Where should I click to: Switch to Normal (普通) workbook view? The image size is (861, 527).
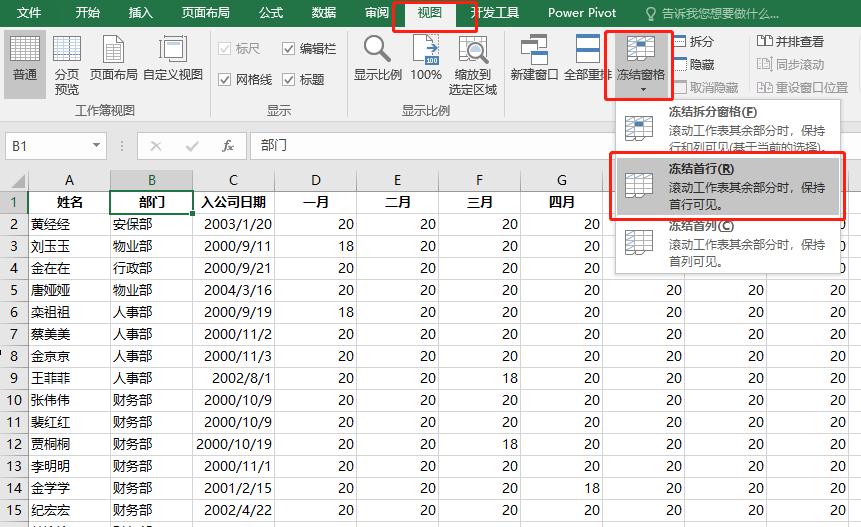pyautogui.click(x=25, y=64)
